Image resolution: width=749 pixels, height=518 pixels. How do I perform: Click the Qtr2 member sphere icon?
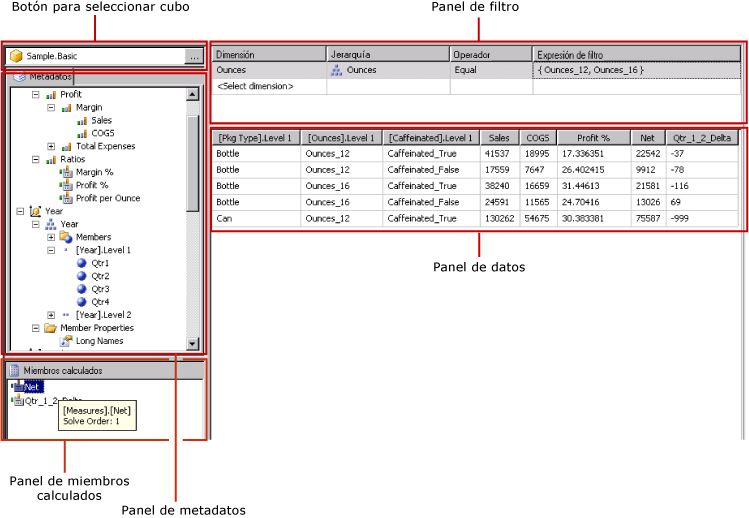[x=82, y=276]
